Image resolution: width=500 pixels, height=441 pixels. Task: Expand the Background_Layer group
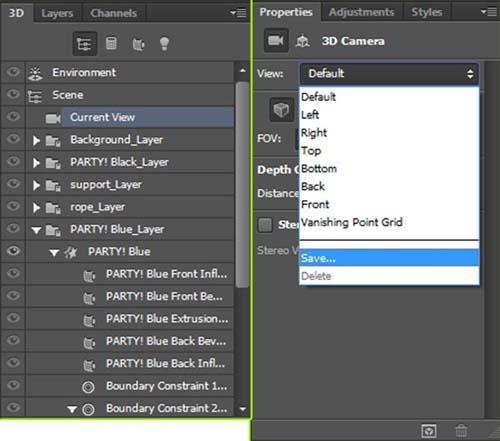[36, 141]
